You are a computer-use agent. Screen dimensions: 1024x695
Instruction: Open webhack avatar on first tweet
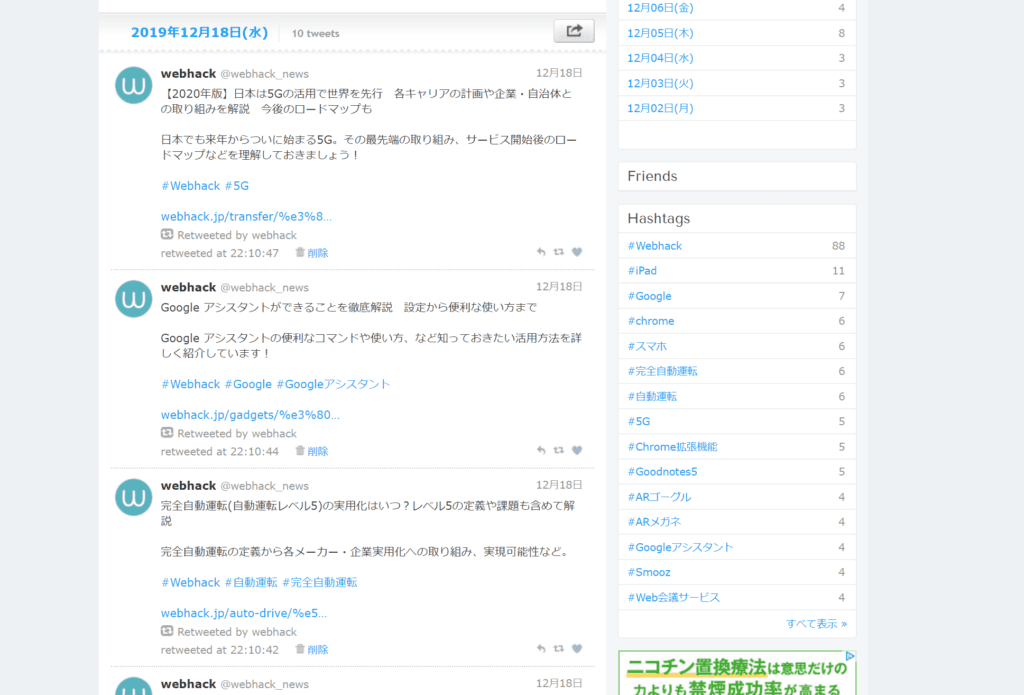133,86
